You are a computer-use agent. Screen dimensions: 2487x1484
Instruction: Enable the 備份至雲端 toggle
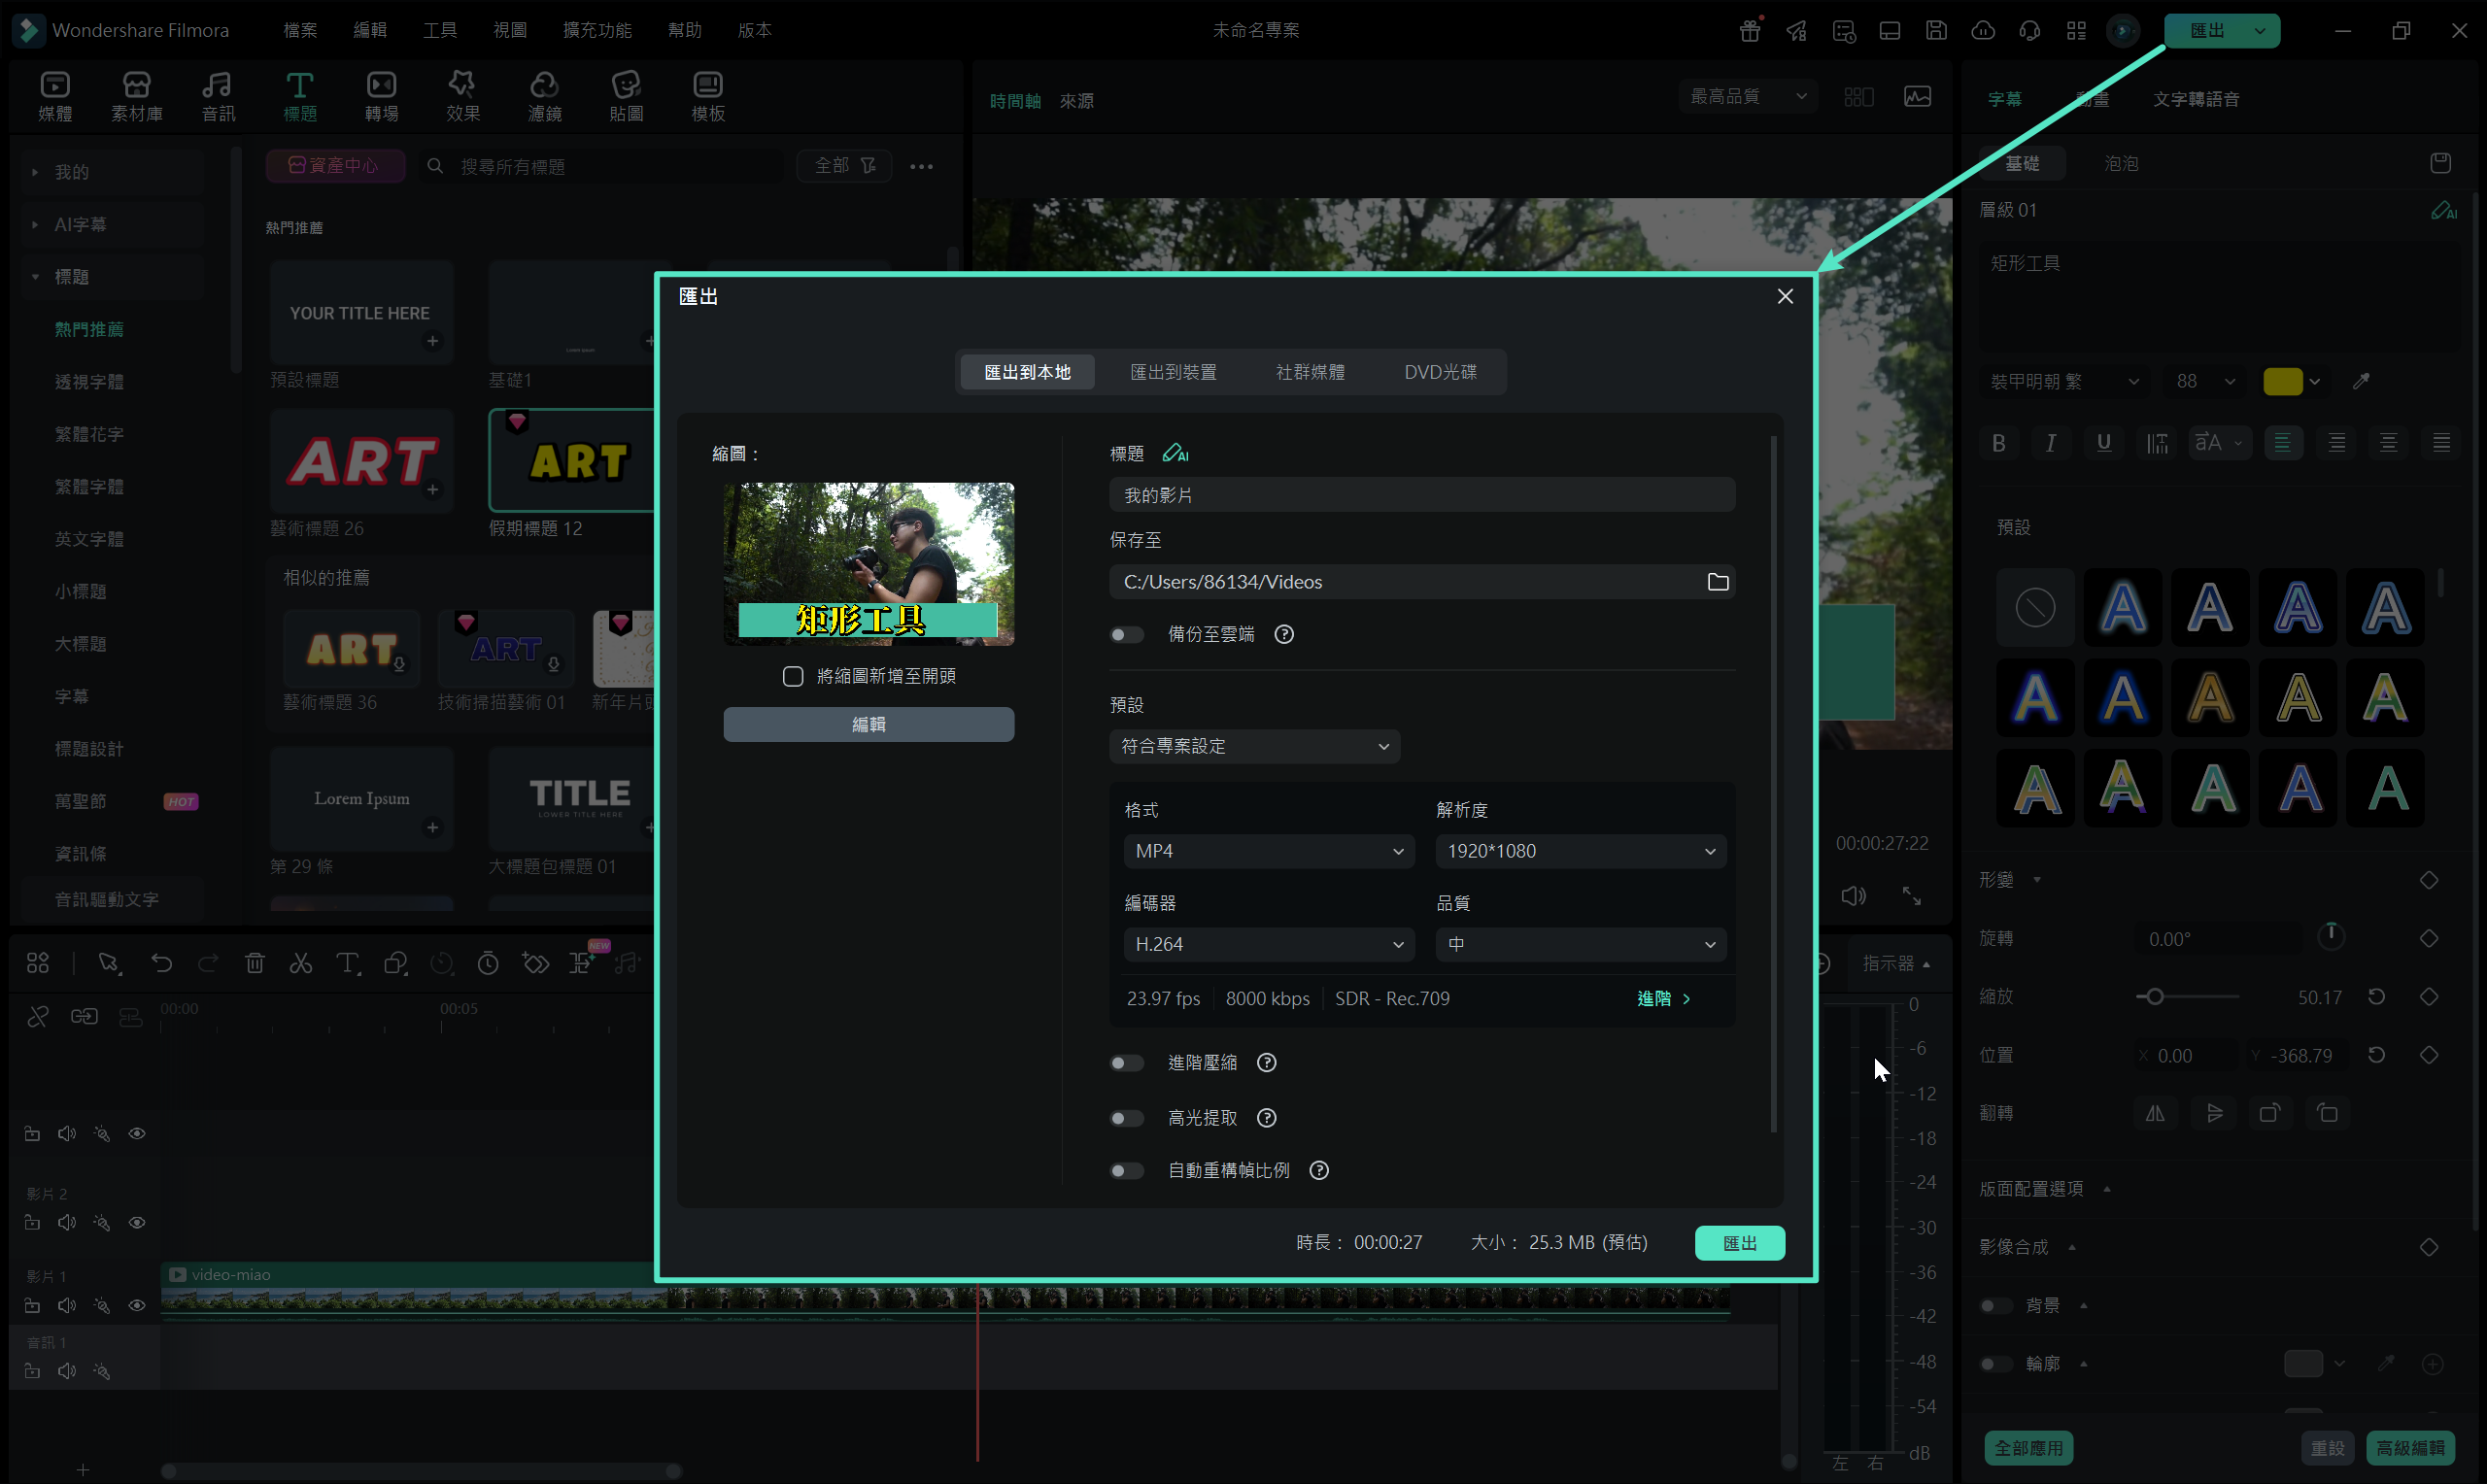1126,635
